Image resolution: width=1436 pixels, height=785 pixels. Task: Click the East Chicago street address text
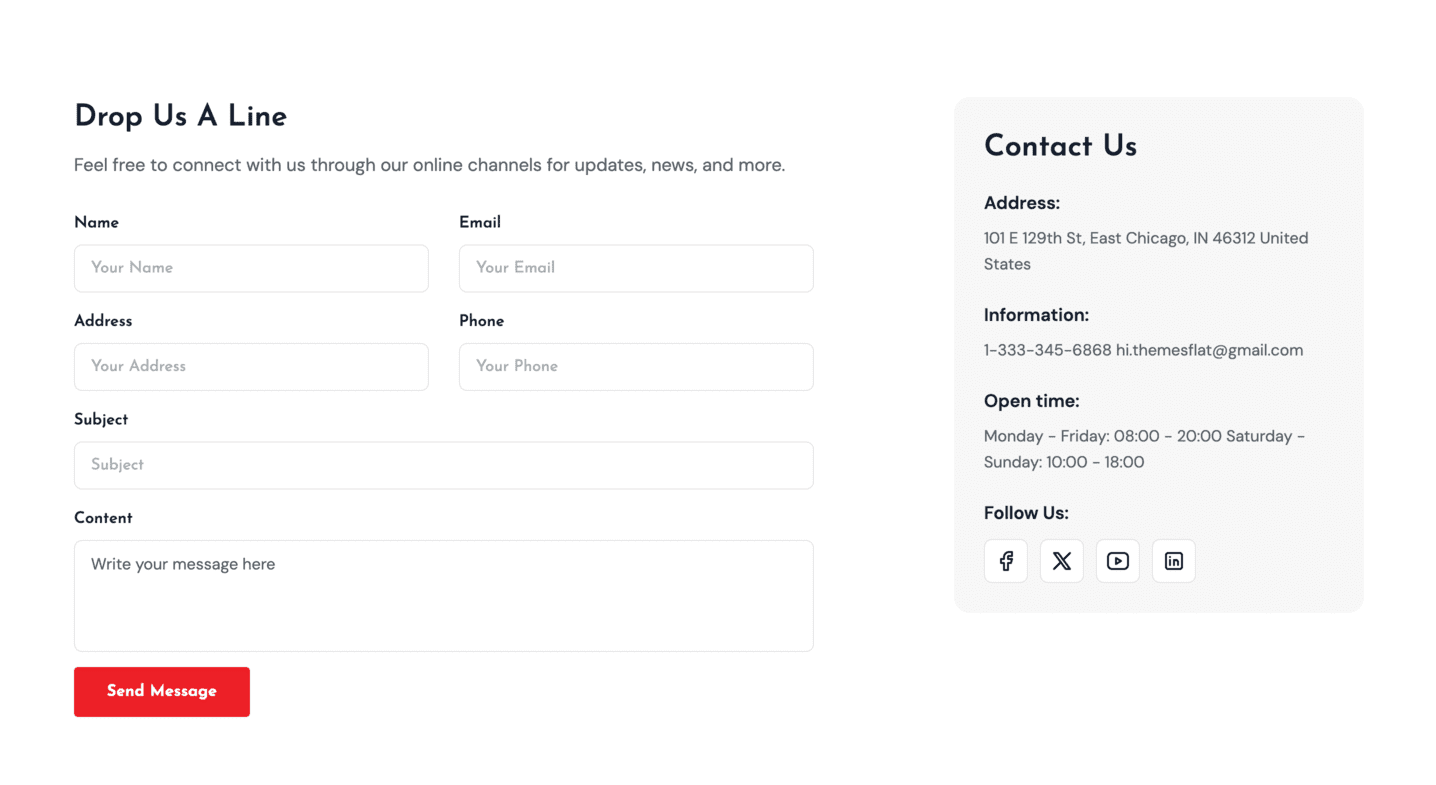point(1145,239)
